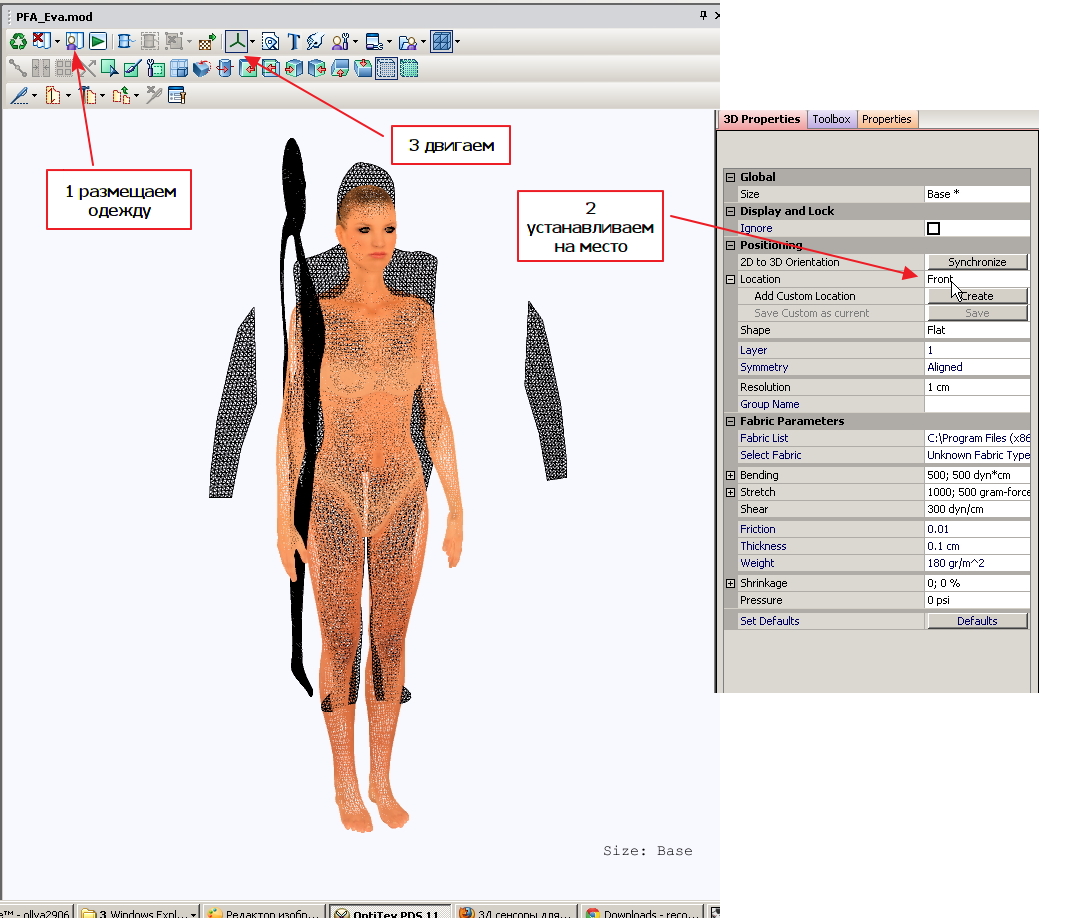
Task: Toggle the Ignore checkbox
Action: [933, 228]
